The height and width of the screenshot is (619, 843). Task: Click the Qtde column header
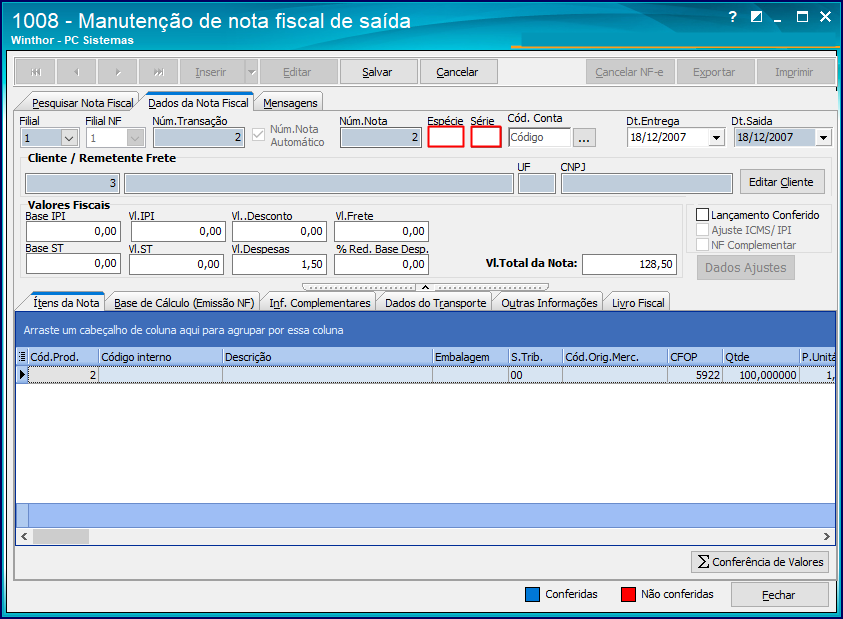click(x=761, y=357)
